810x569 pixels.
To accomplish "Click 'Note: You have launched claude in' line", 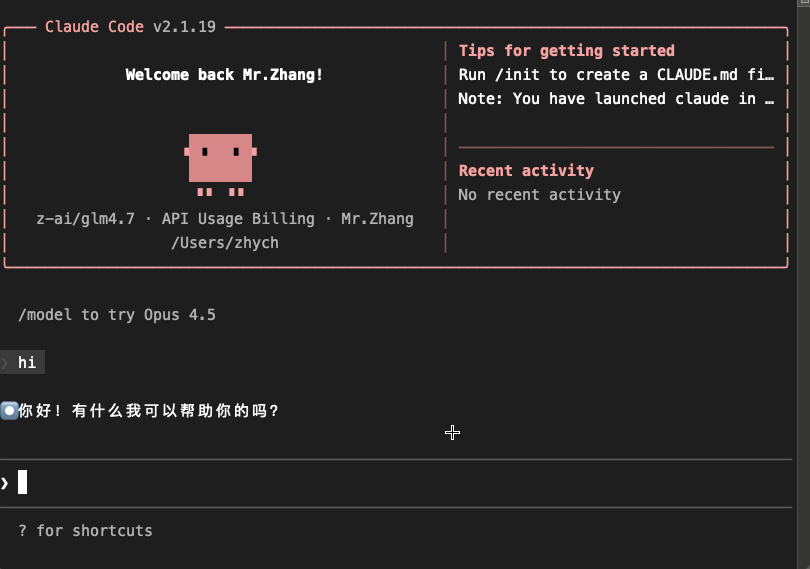I will (x=616, y=99).
